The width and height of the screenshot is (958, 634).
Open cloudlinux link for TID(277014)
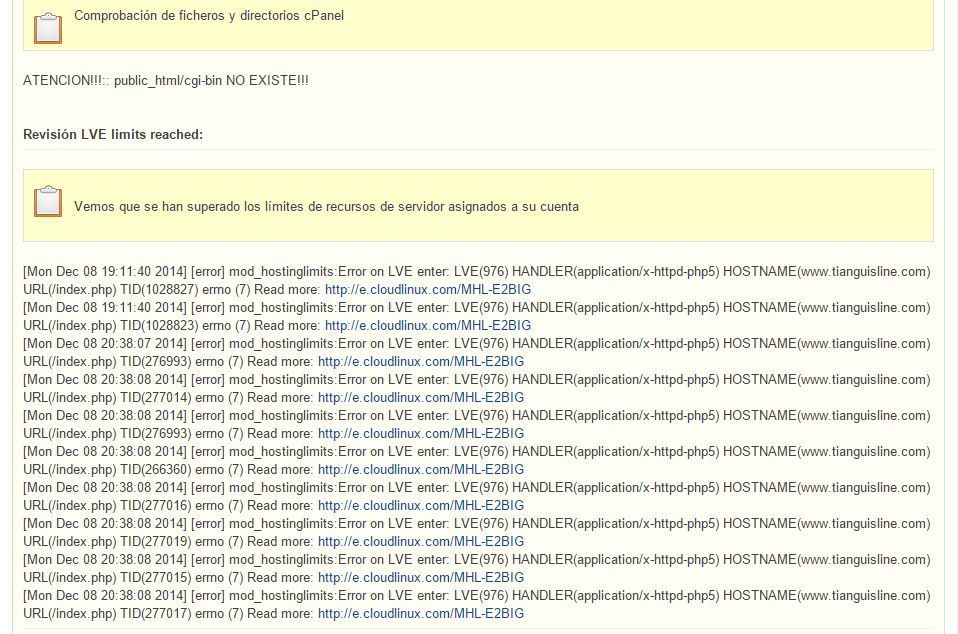(x=421, y=398)
